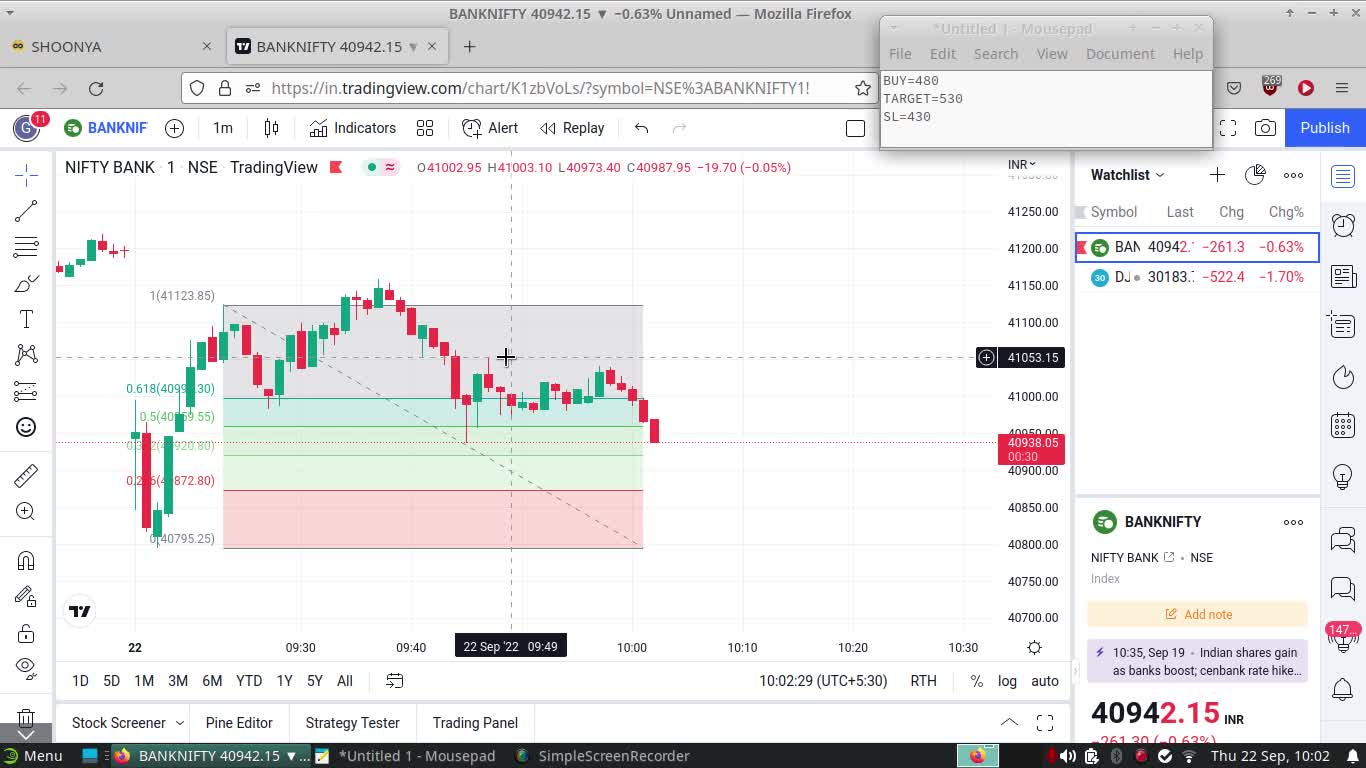Toggle lock all drawing tools
Viewport: 1366px width, 768px height.
pos(26,634)
